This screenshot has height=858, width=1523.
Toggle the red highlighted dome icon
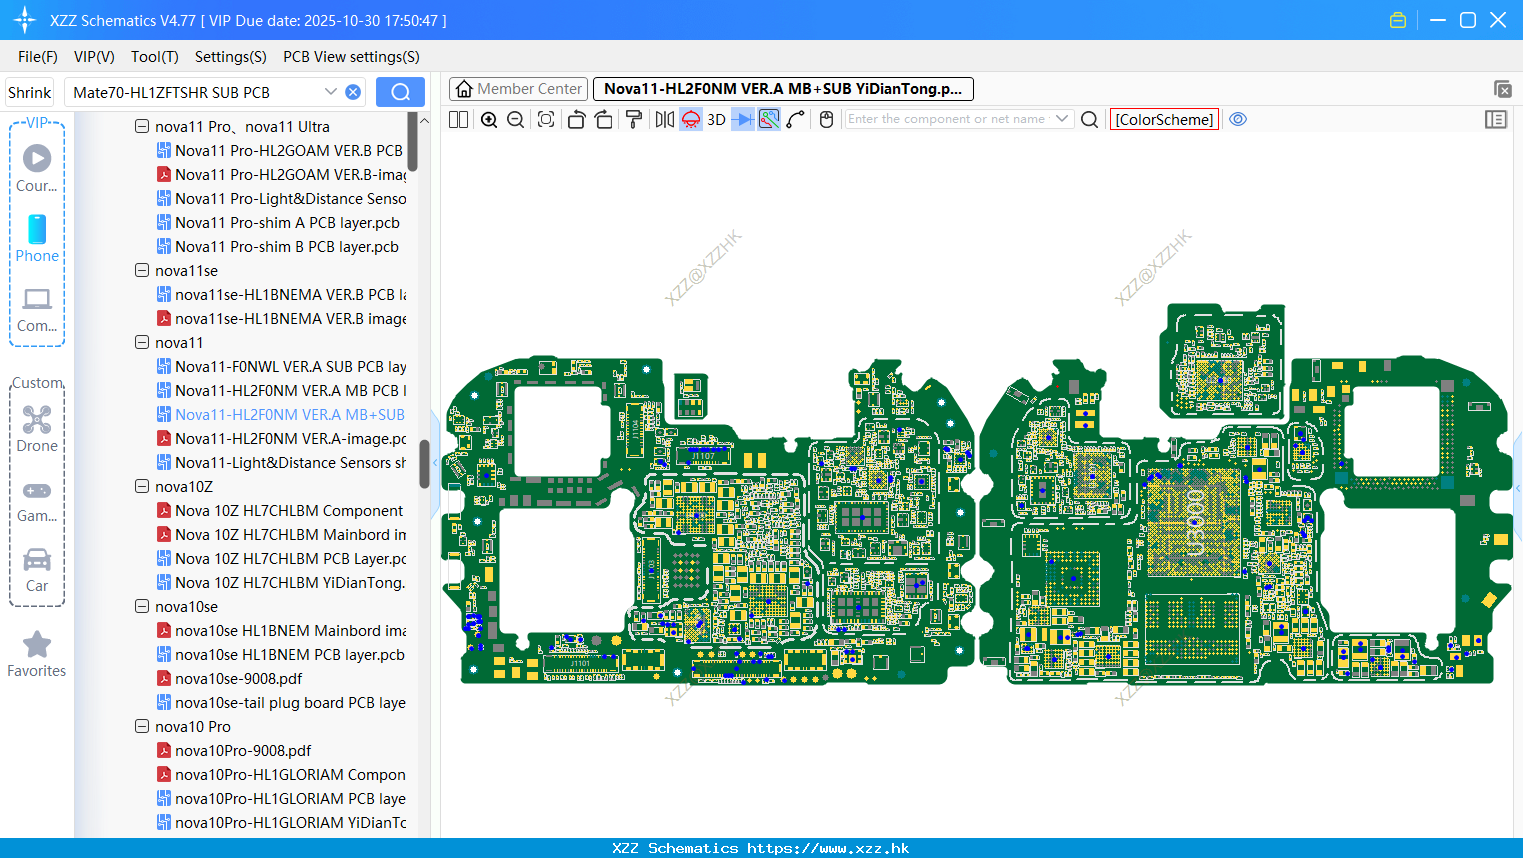pyautogui.click(x=691, y=119)
